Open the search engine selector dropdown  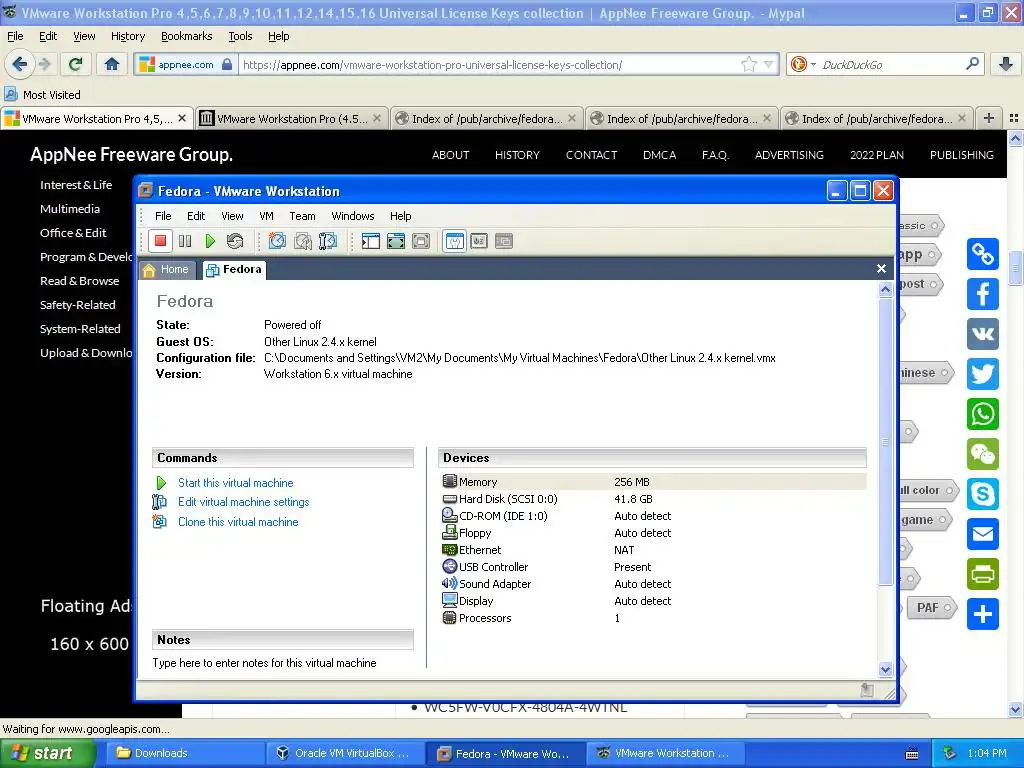(x=803, y=64)
